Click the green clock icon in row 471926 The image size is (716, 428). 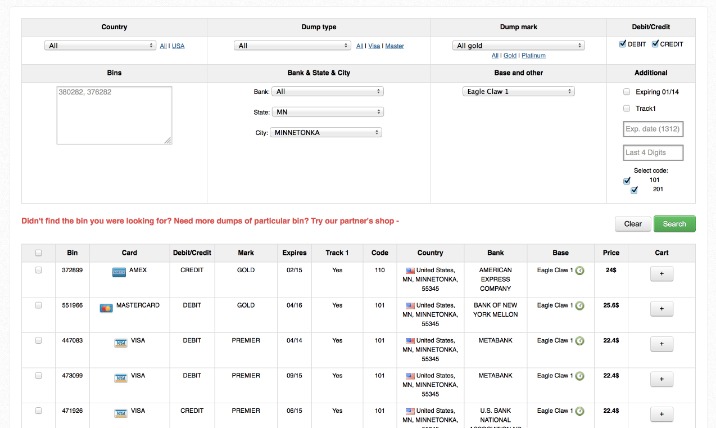pyautogui.click(x=579, y=411)
